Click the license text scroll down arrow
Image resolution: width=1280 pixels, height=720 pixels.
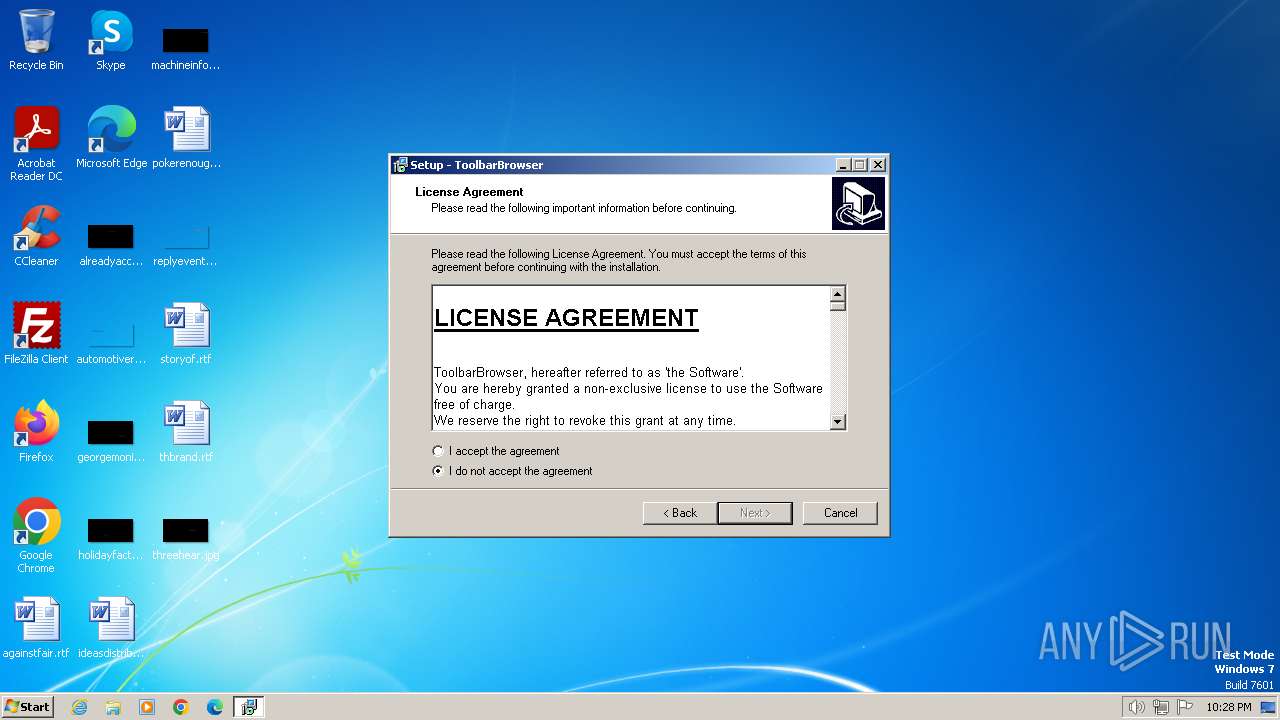(x=838, y=422)
